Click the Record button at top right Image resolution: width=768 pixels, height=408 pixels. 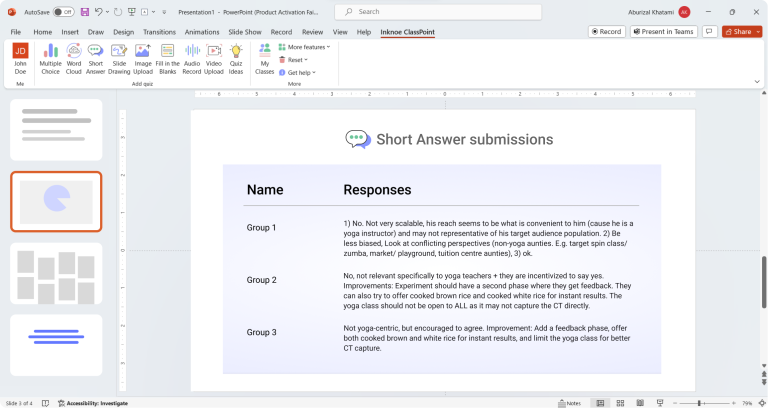[607, 31]
